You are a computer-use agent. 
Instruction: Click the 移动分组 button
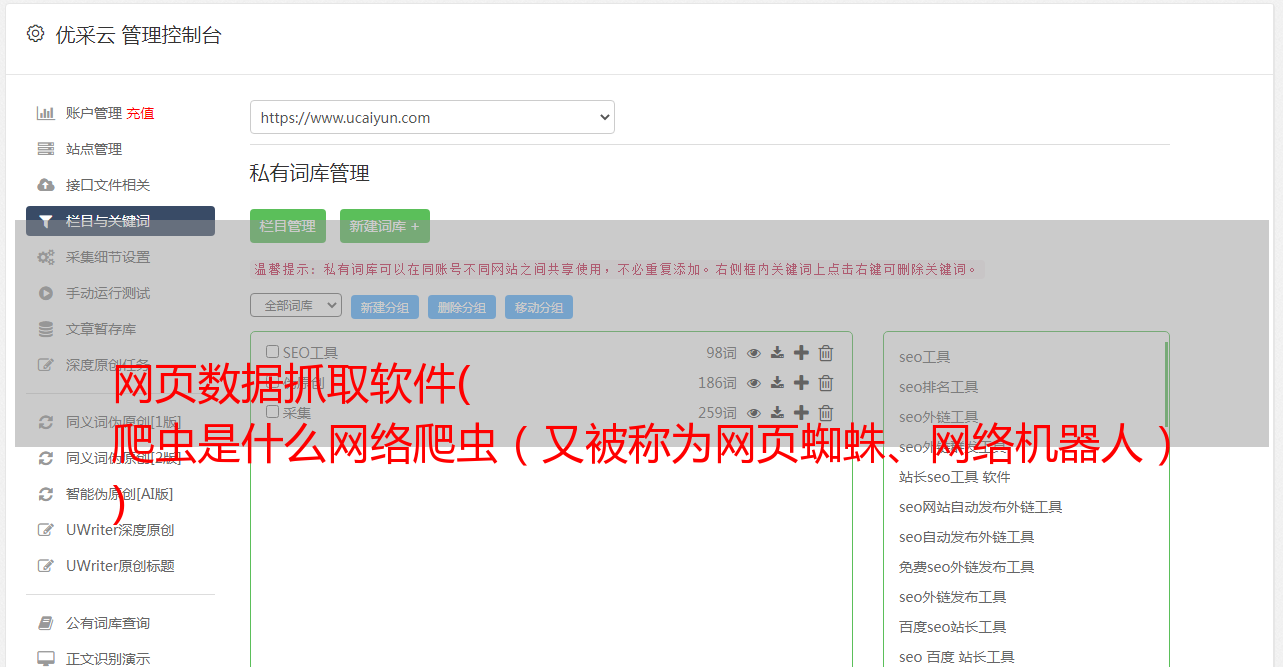coord(539,307)
